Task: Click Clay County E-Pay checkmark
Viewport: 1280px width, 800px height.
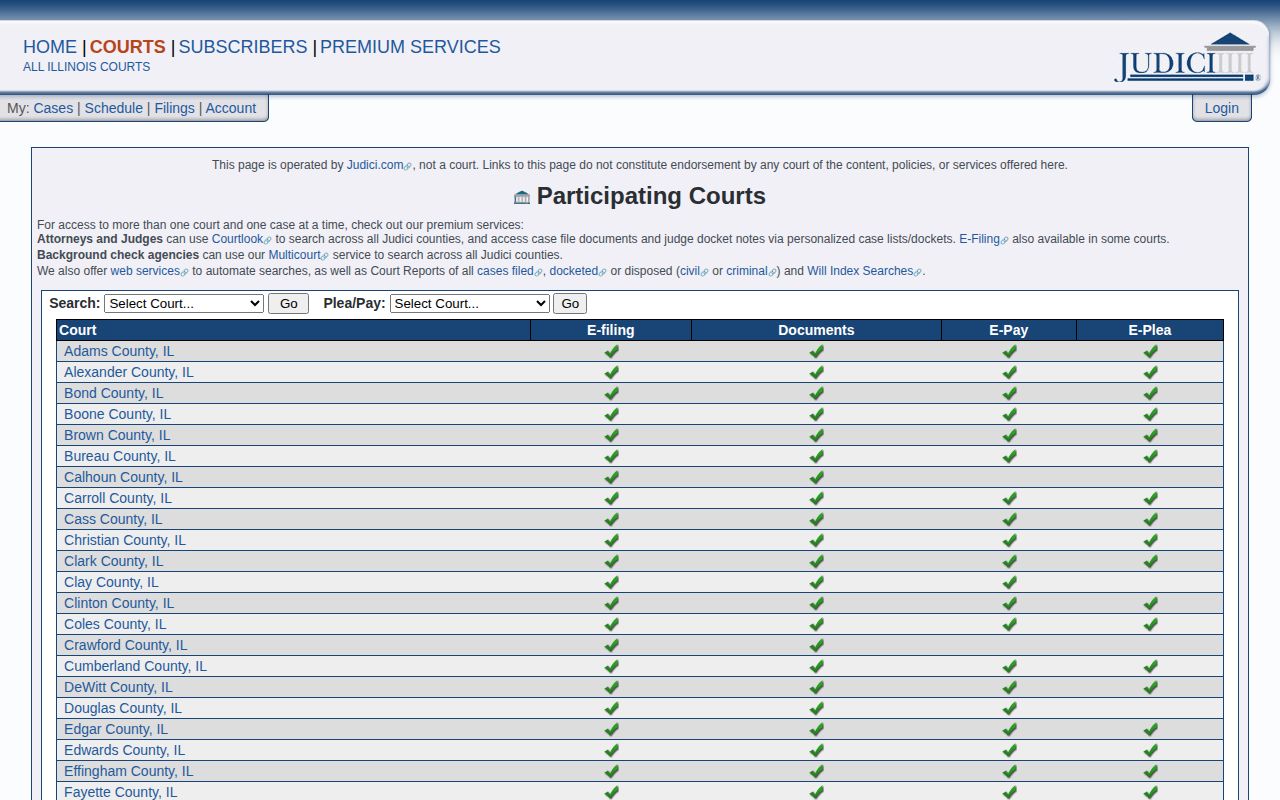Action: click(x=1009, y=582)
